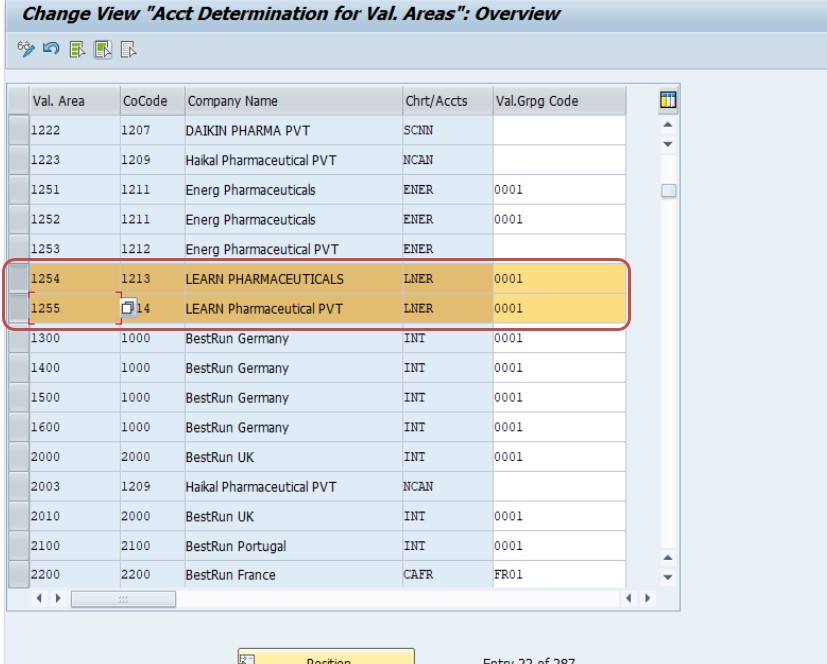Click company name DAIKIN PHARMA PVT
Viewport: 827px width, 664px height.
point(247,130)
